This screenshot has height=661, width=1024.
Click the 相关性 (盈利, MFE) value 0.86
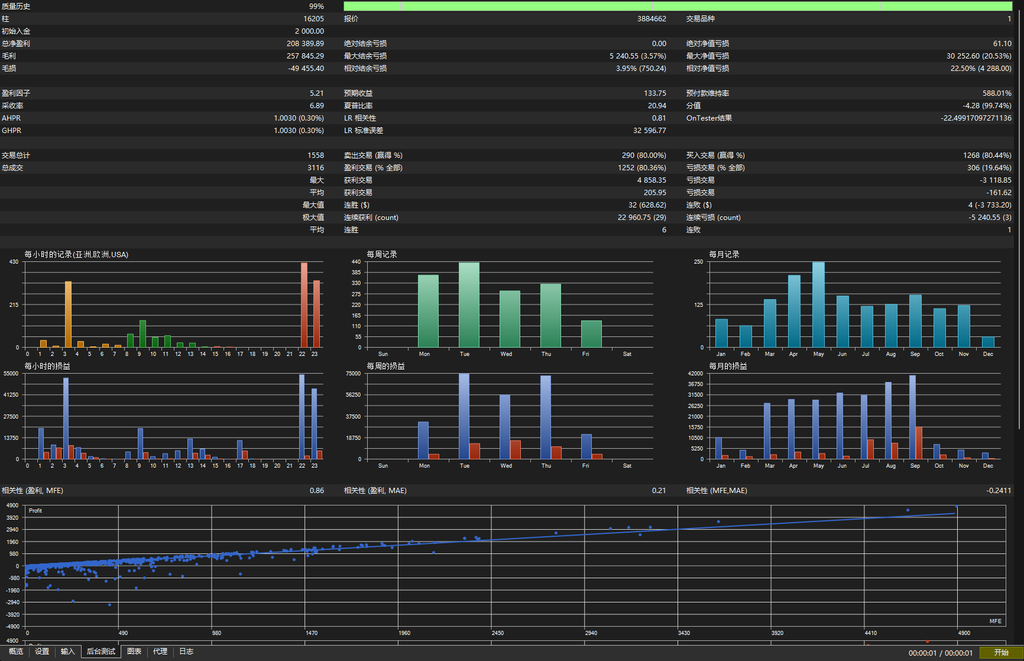click(317, 491)
